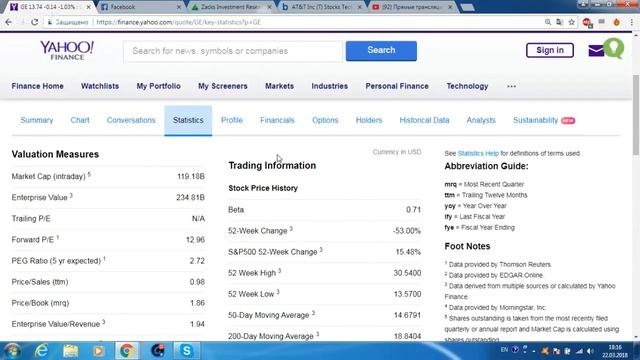Open Technology in navigation
640x360 pixels.
467,86
